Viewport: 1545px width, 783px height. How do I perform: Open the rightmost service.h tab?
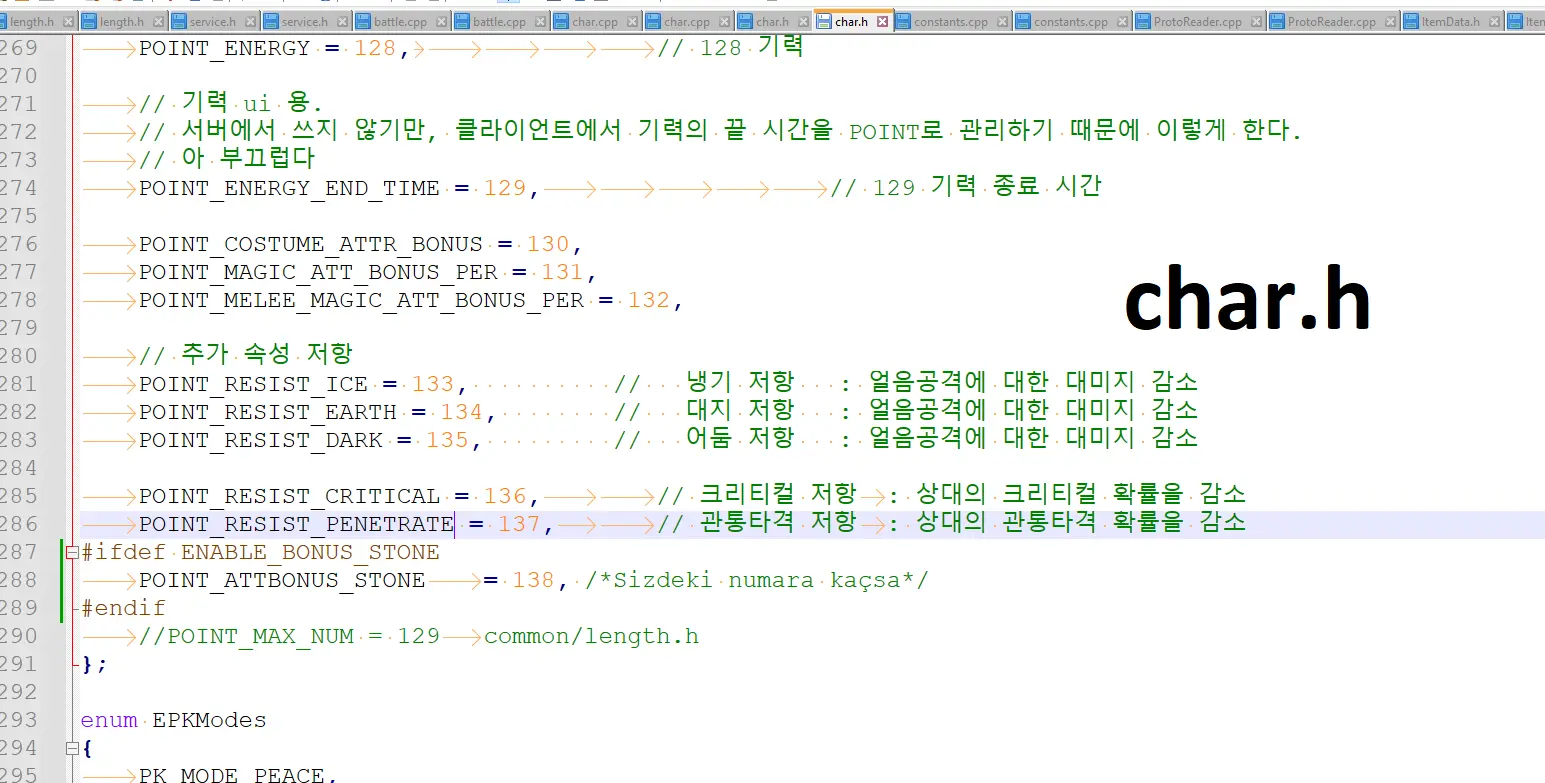(x=304, y=21)
